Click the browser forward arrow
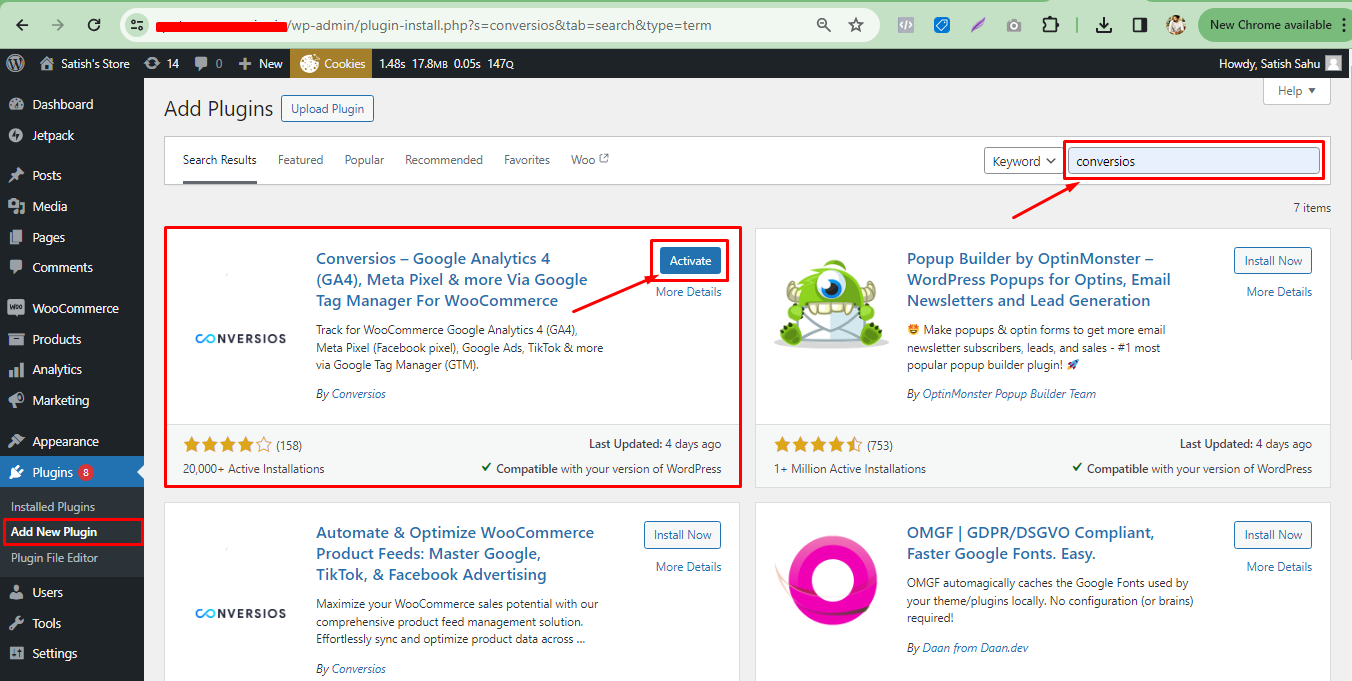 pyautogui.click(x=58, y=25)
